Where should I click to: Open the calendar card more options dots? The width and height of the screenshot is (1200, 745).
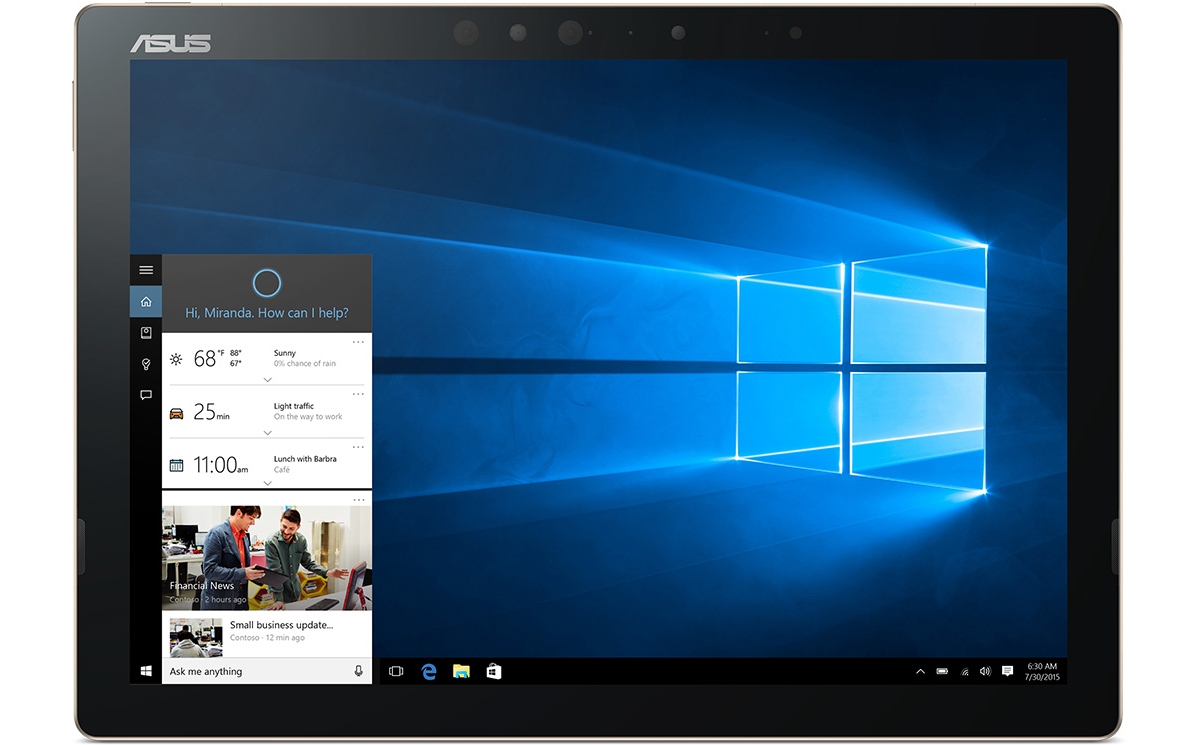click(x=358, y=447)
